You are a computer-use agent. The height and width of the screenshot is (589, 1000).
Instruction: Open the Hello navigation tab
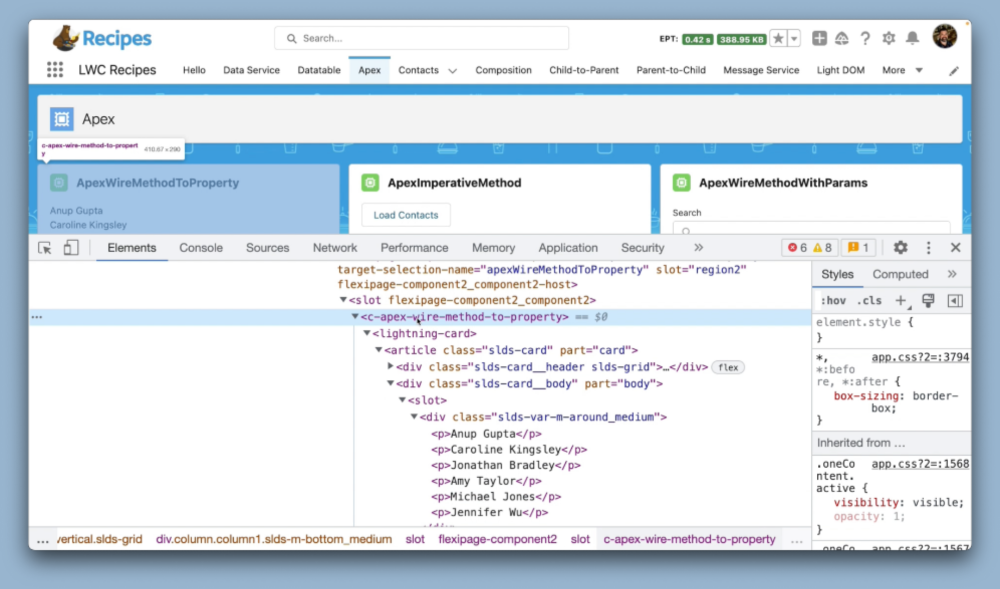(194, 70)
